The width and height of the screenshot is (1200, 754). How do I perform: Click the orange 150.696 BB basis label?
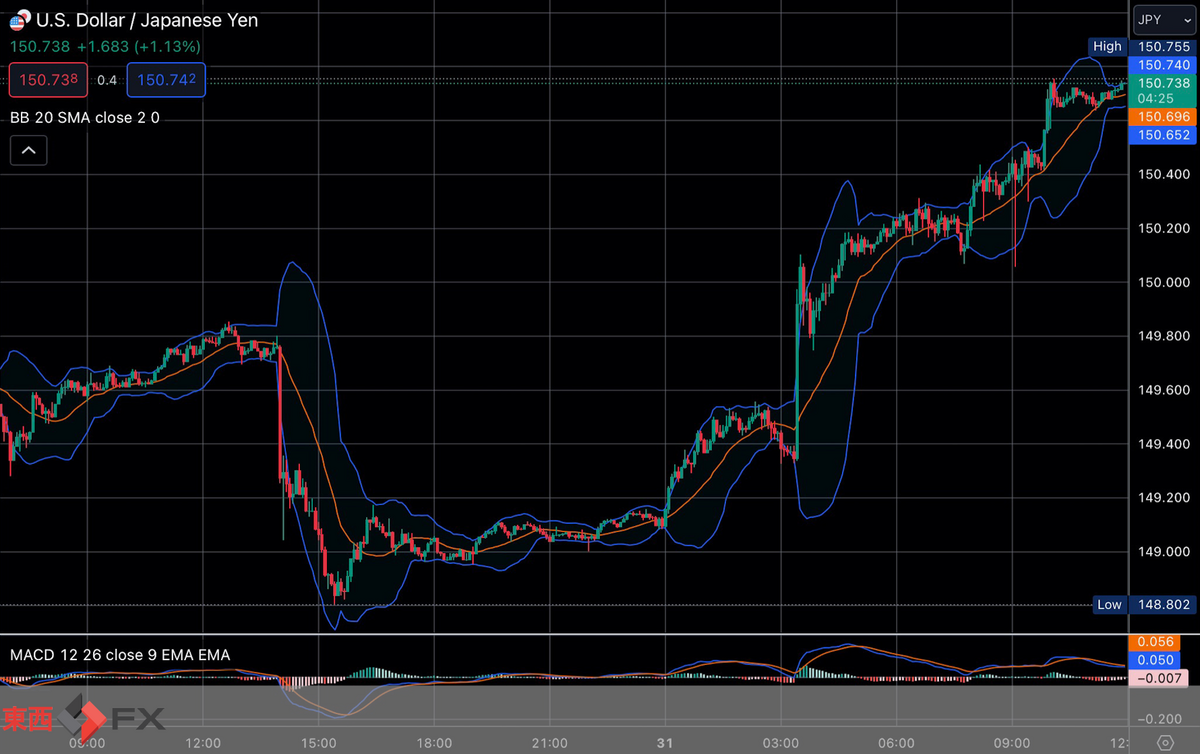tap(1161, 117)
